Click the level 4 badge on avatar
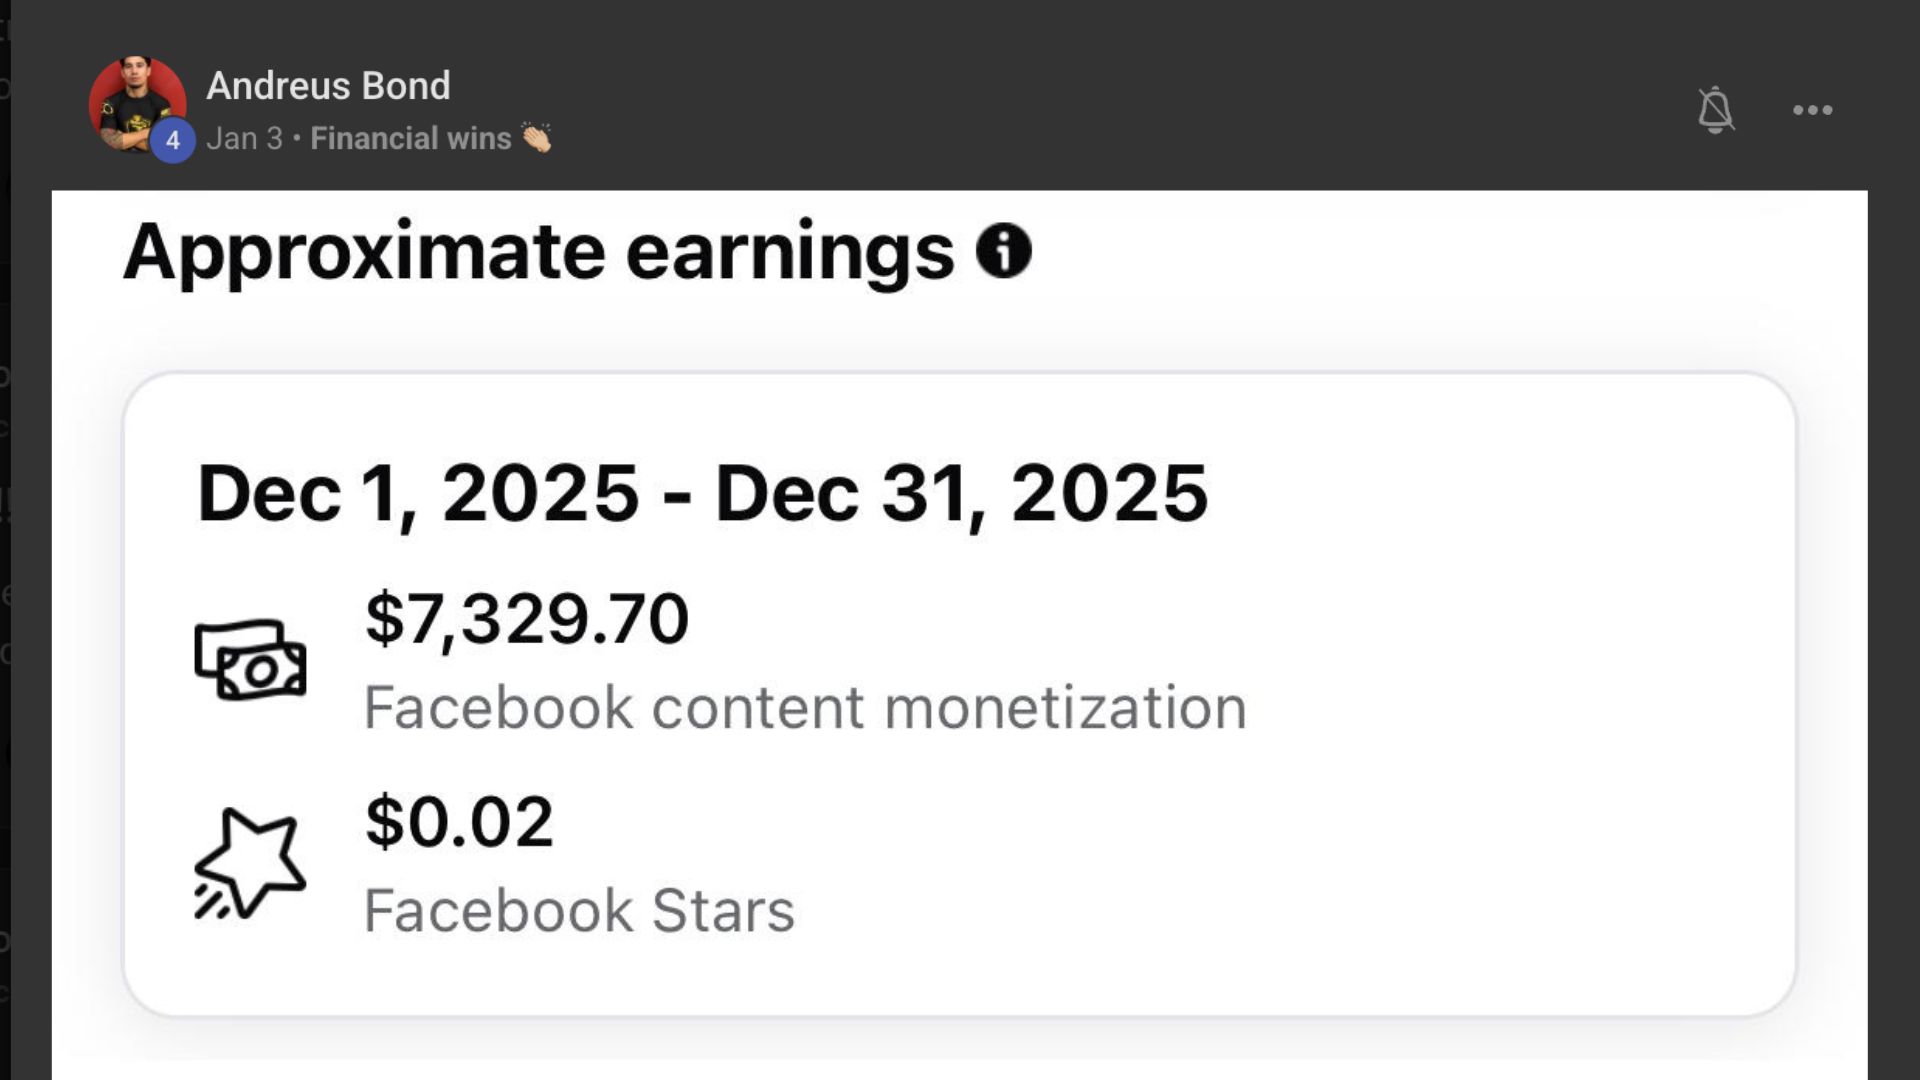1920x1080 pixels. [173, 140]
